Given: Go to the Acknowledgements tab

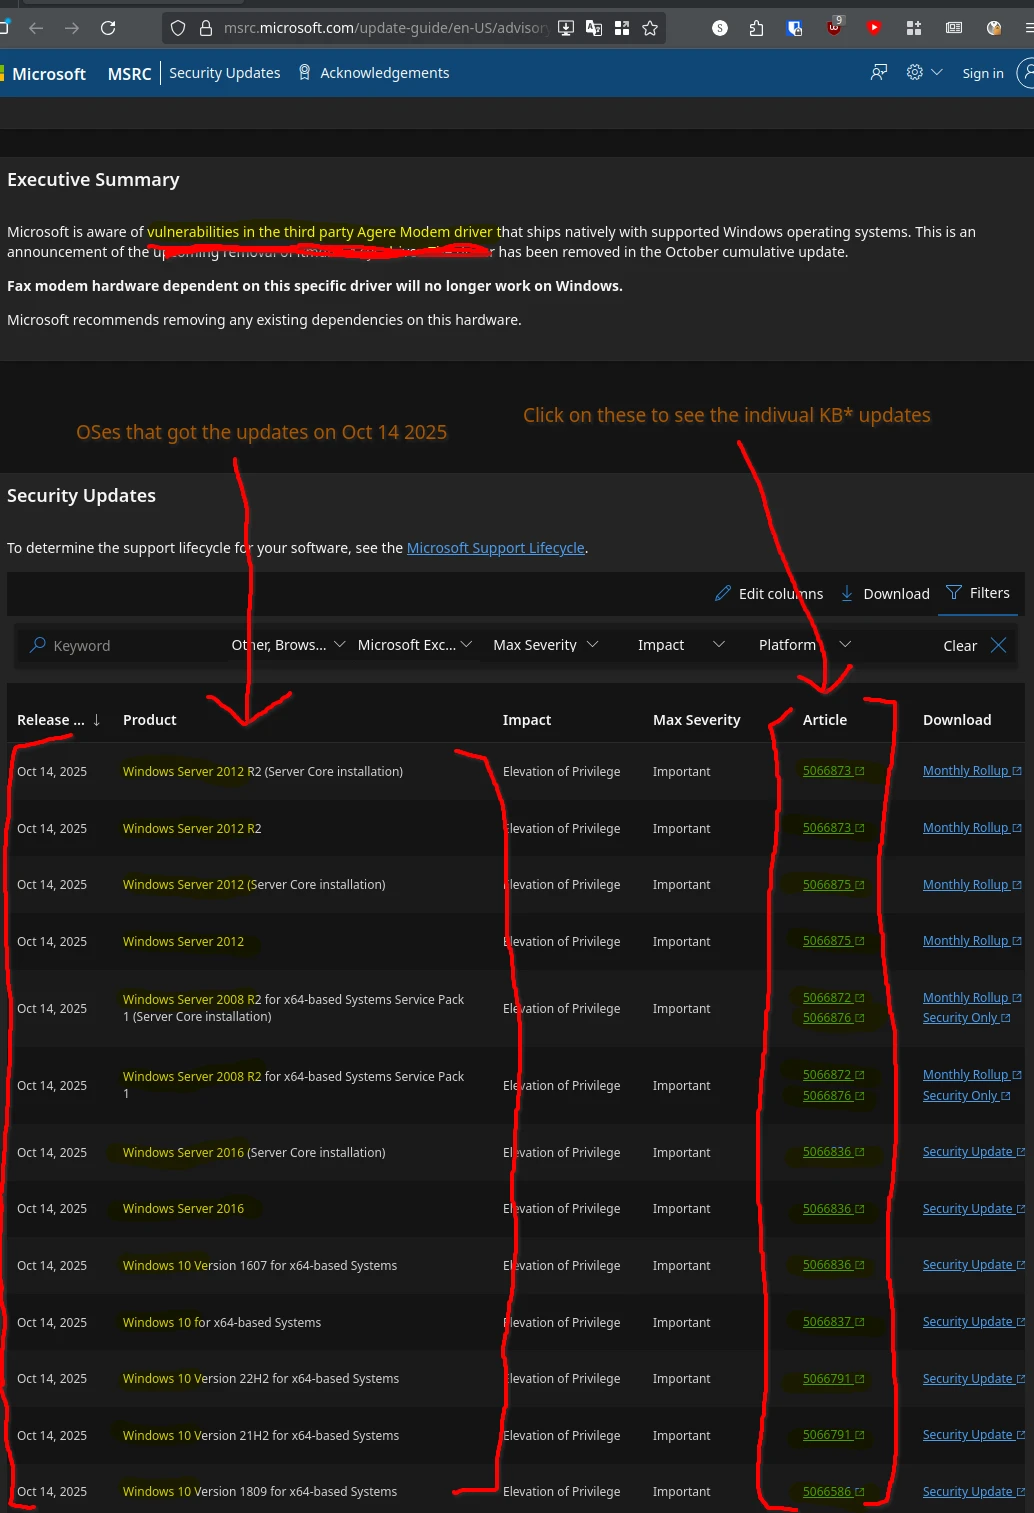Looking at the screenshot, I should coord(384,73).
